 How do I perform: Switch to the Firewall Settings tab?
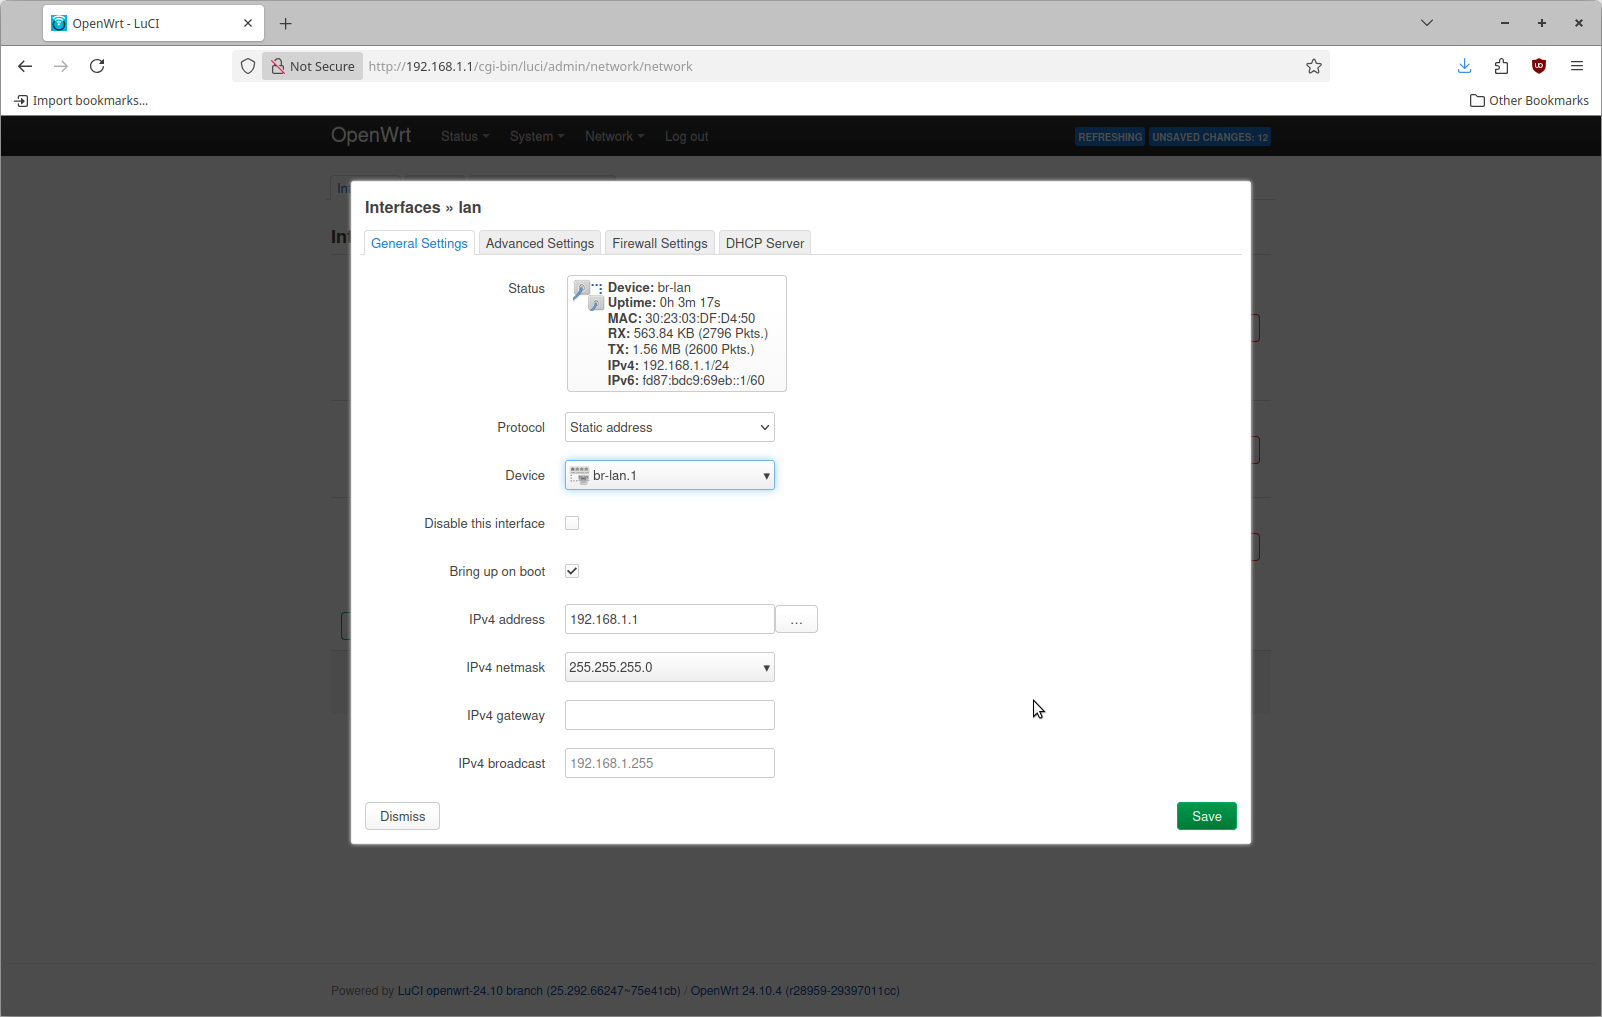click(659, 243)
